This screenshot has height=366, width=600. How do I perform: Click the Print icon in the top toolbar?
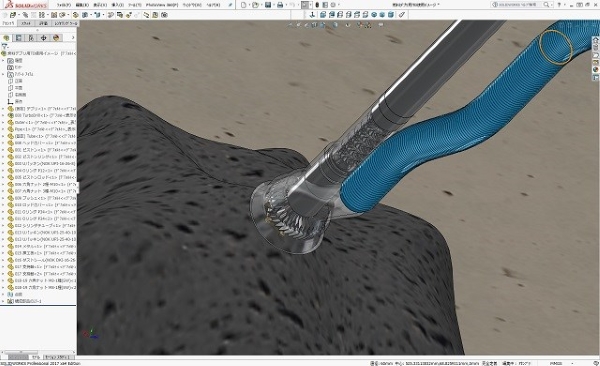pos(280,5)
